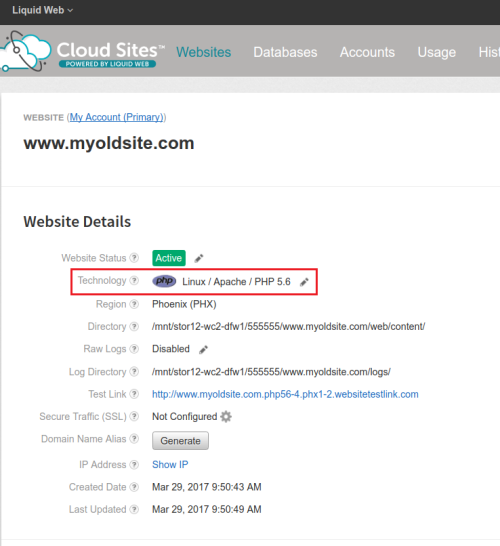Show help for Log Directory
The image size is (500, 546).
point(134,372)
